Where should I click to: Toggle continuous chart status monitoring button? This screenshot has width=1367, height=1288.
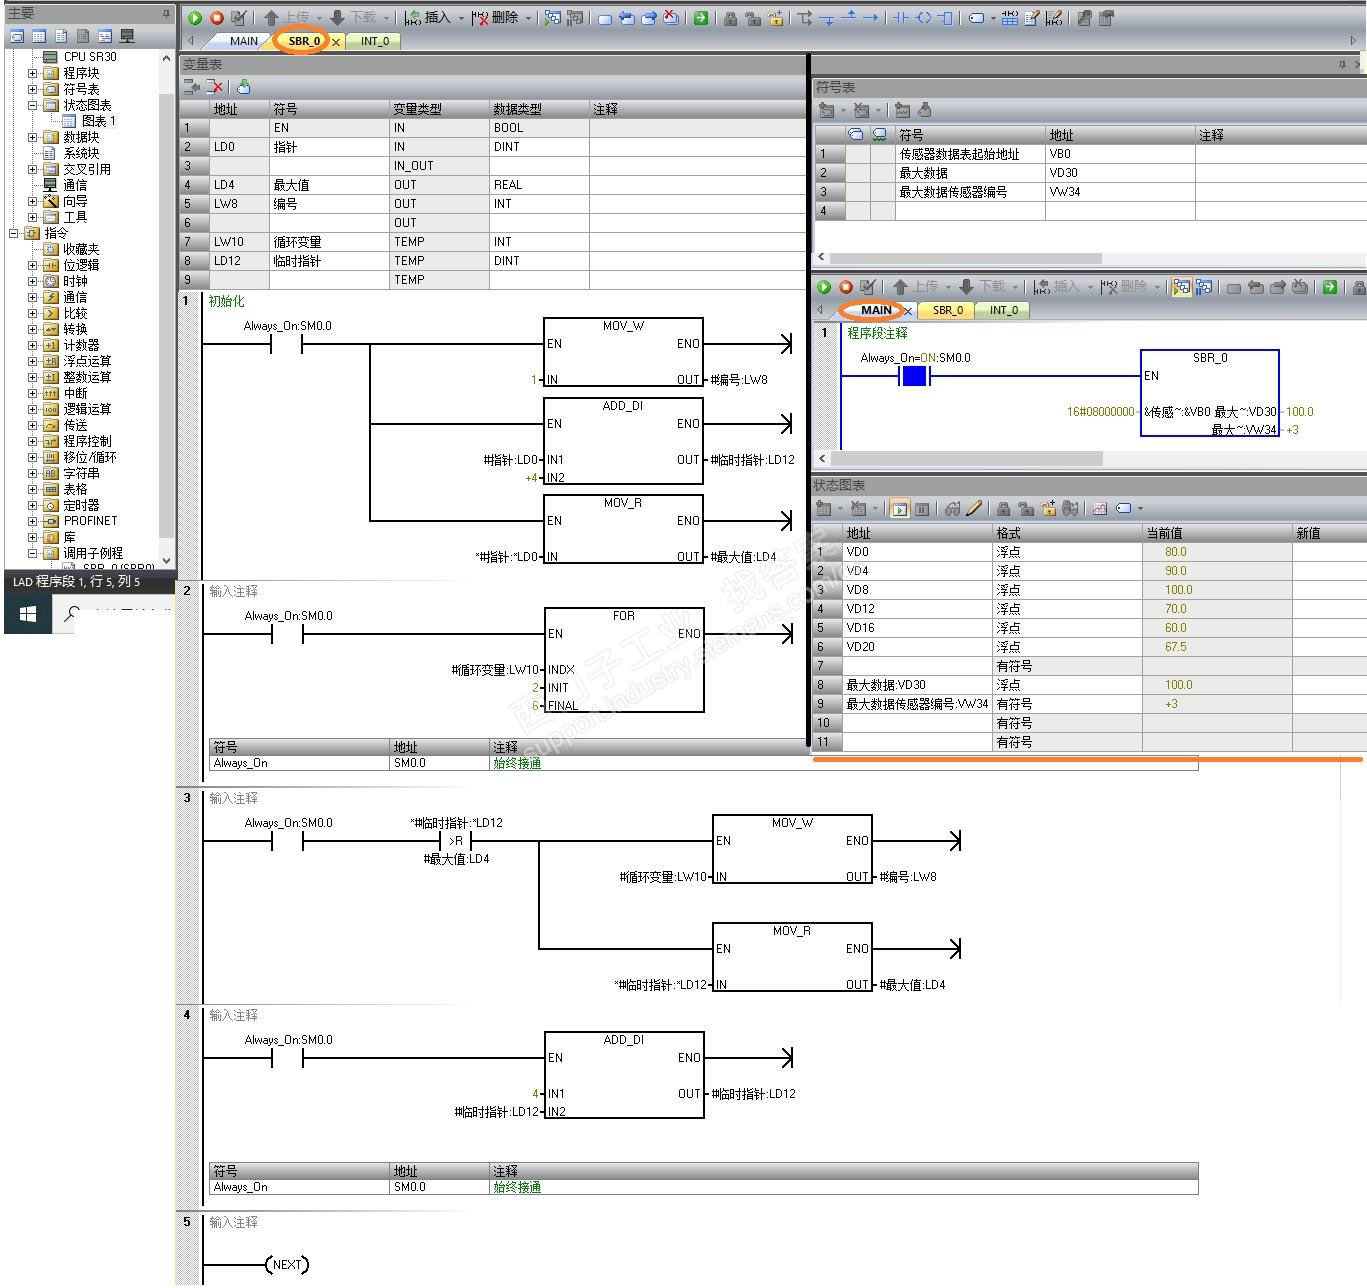[x=899, y=509]
